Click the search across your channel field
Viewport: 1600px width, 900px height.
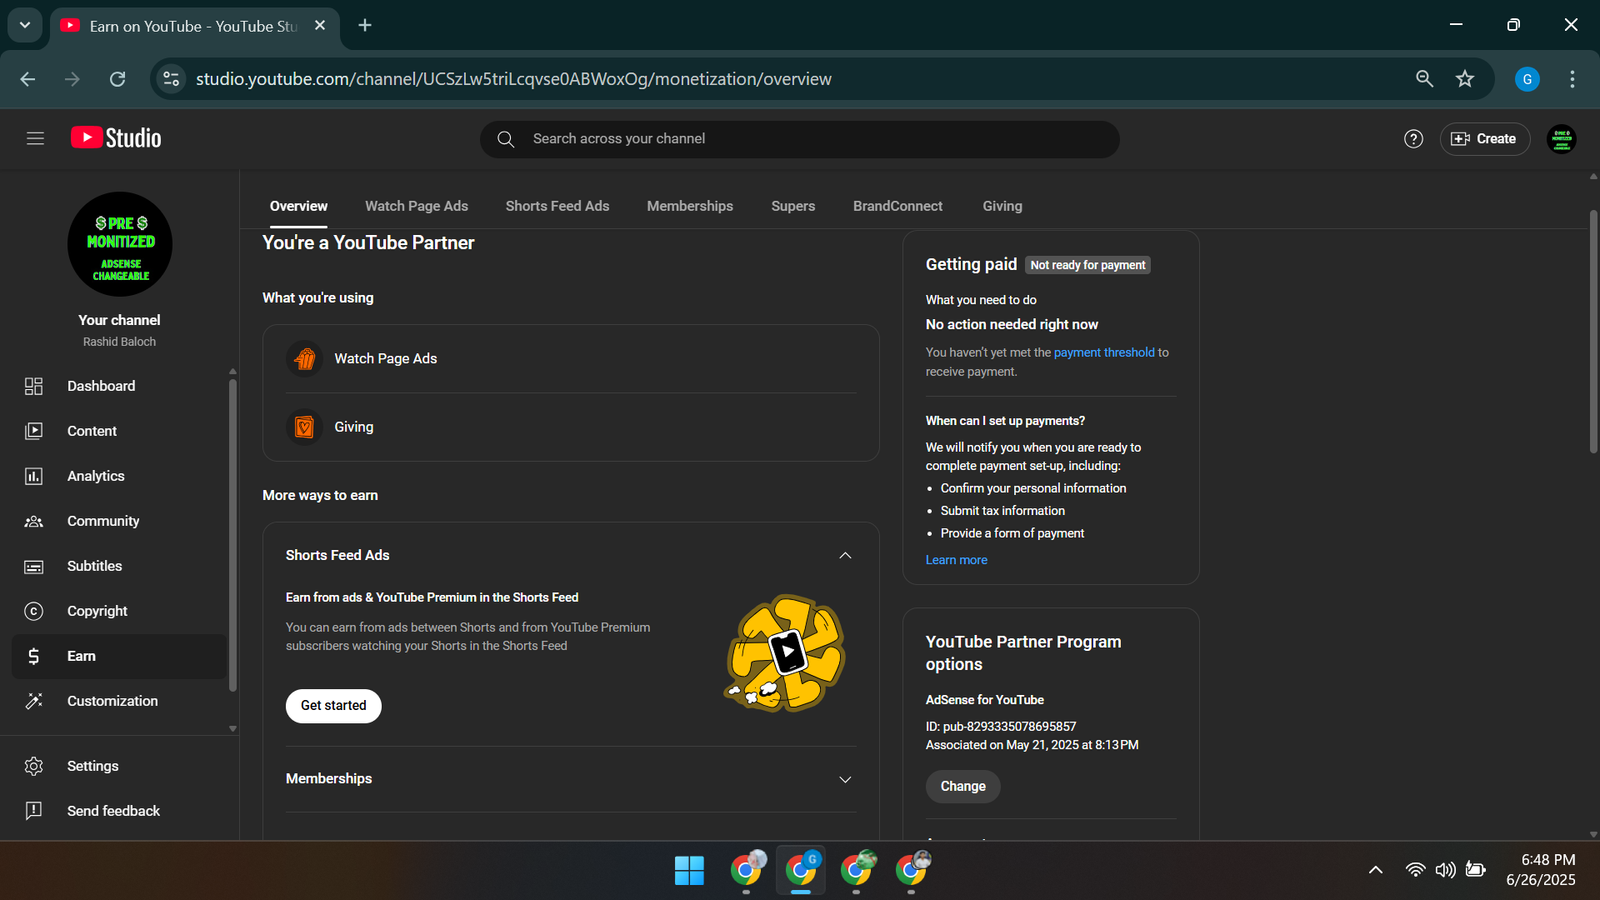(x=800, y=139)
